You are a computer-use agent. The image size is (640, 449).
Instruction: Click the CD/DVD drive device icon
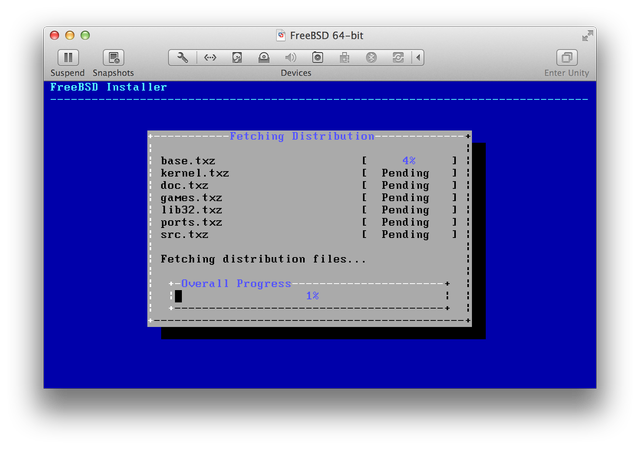(x=264, y=58)
